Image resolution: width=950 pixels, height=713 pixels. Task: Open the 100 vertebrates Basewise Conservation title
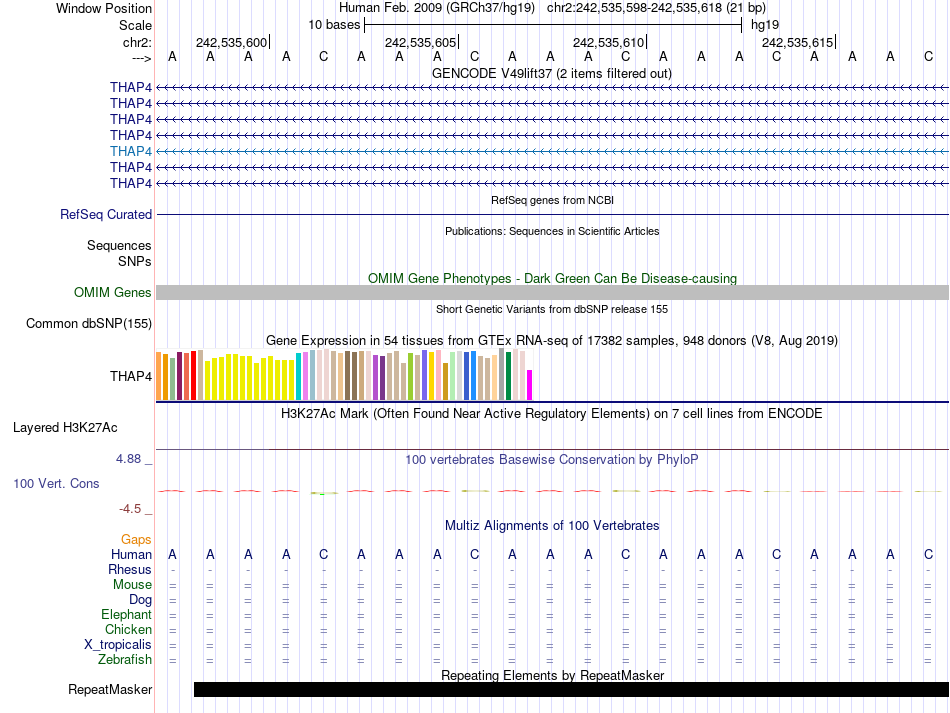pyautogui.click(x=551, y=460)
